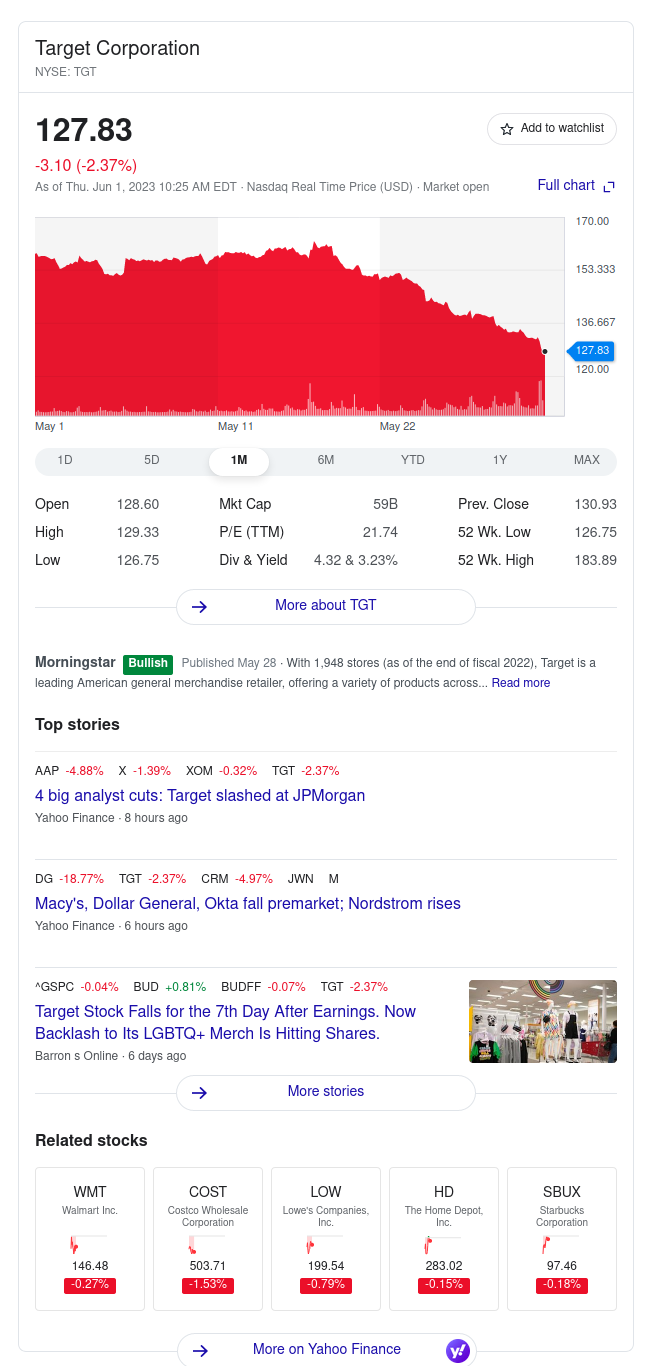Screen dimensions: 655x1366
Task: Click the arrow icon beside More on Yahoo Finance
Action: point(200,1350)
